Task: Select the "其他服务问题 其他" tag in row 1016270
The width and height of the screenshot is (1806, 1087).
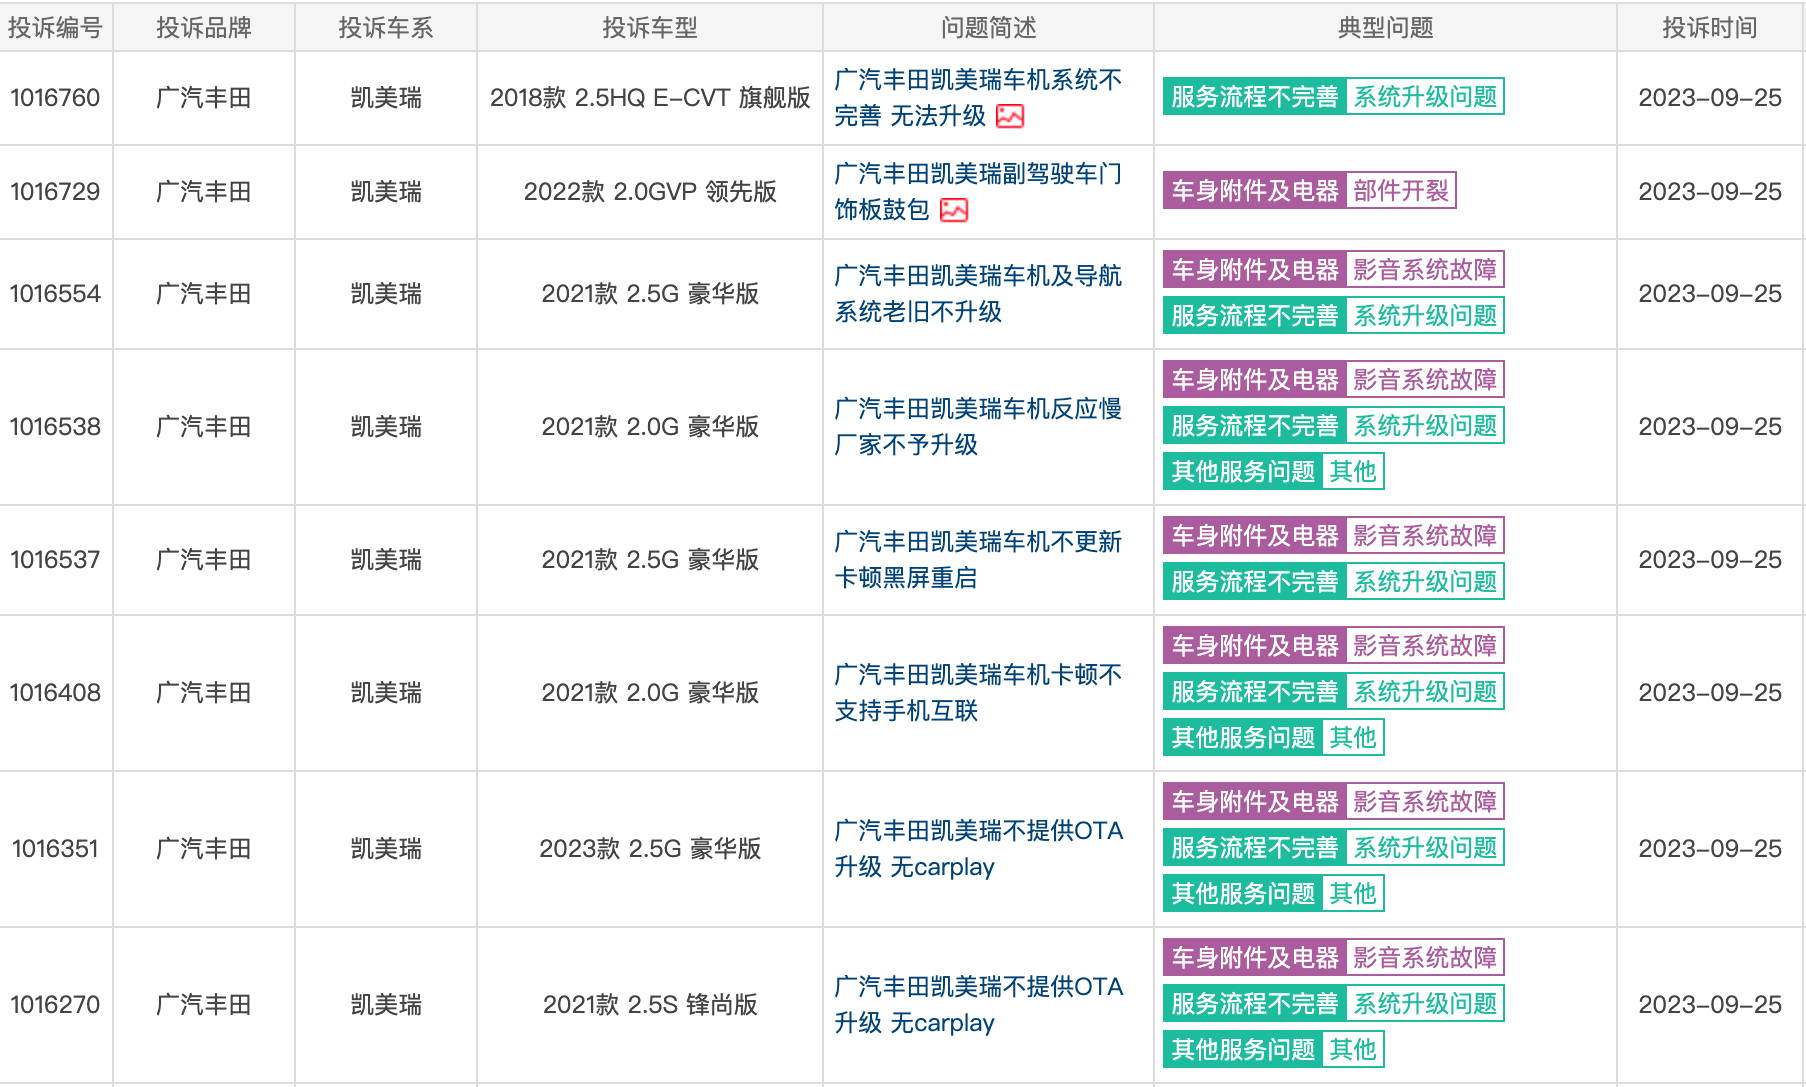Action: 1274,1050
